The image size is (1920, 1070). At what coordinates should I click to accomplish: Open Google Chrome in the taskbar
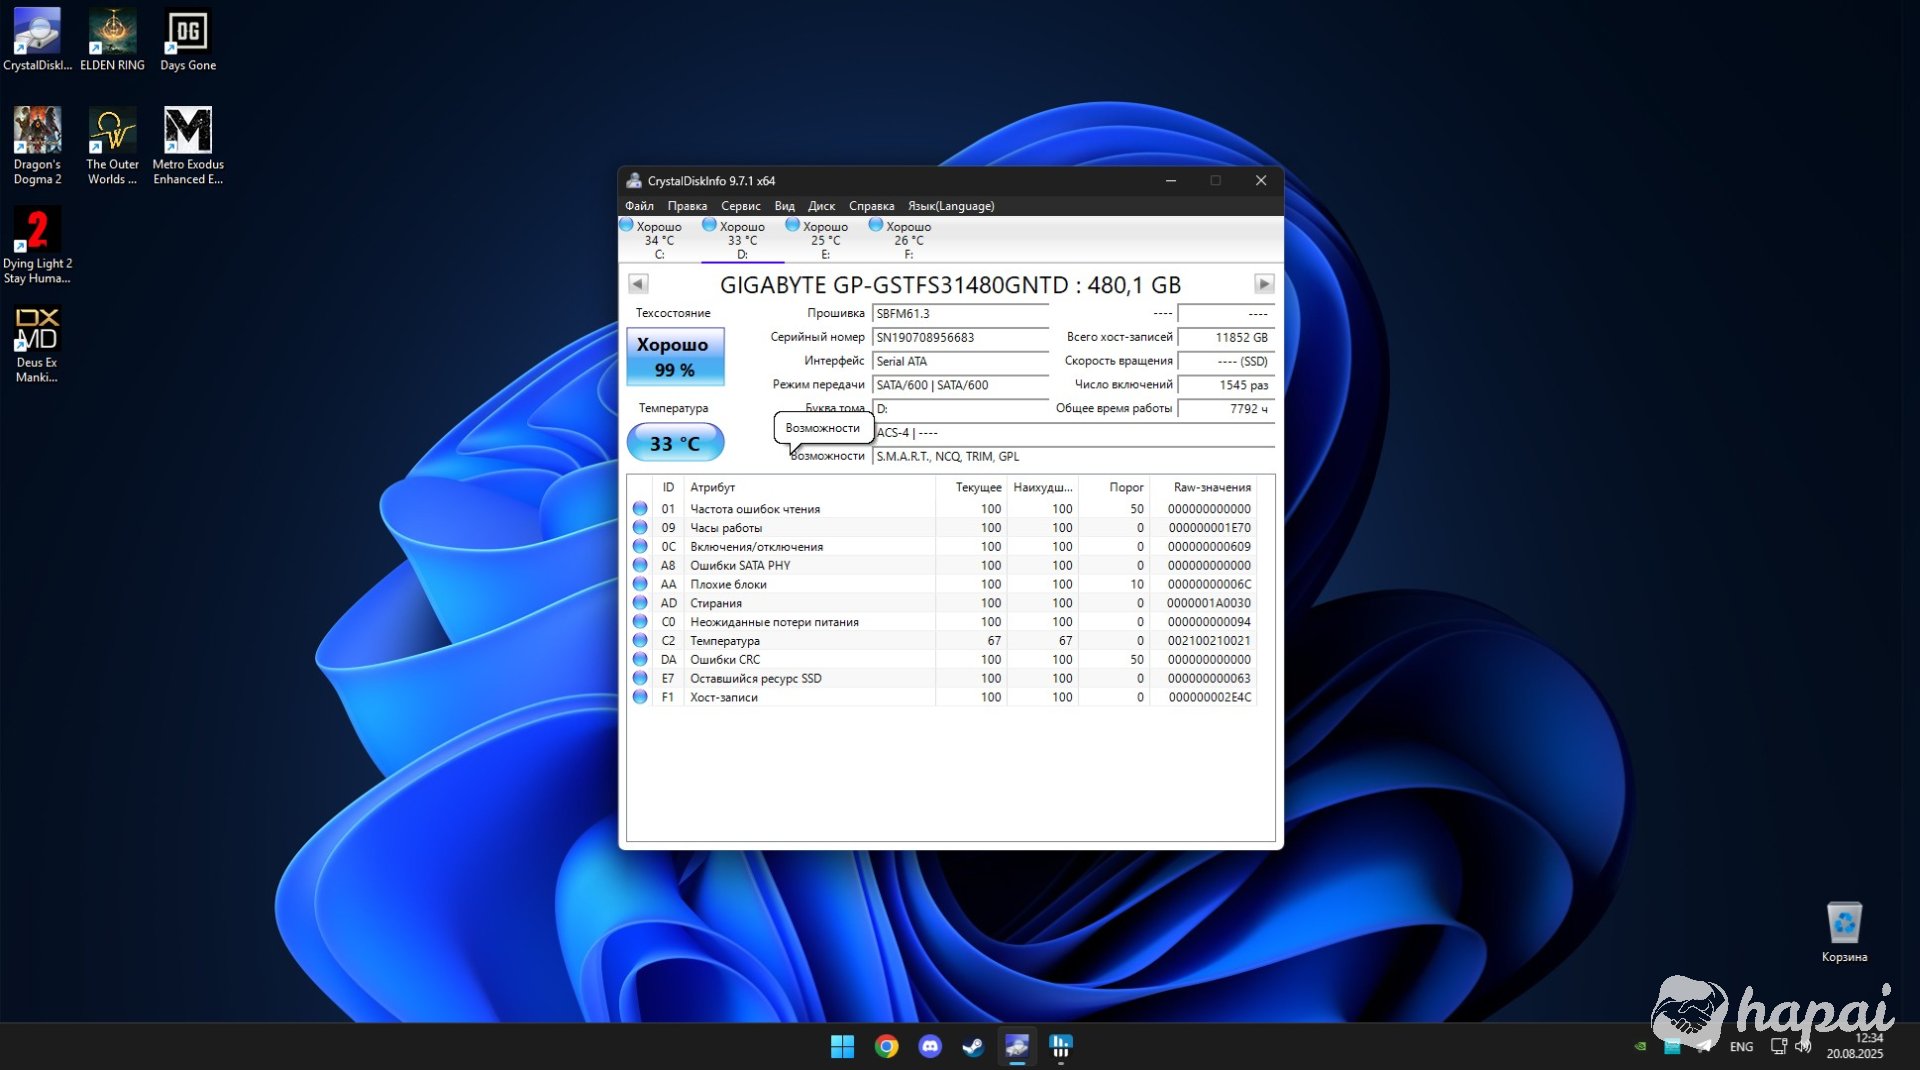[x=886, y=1046]
